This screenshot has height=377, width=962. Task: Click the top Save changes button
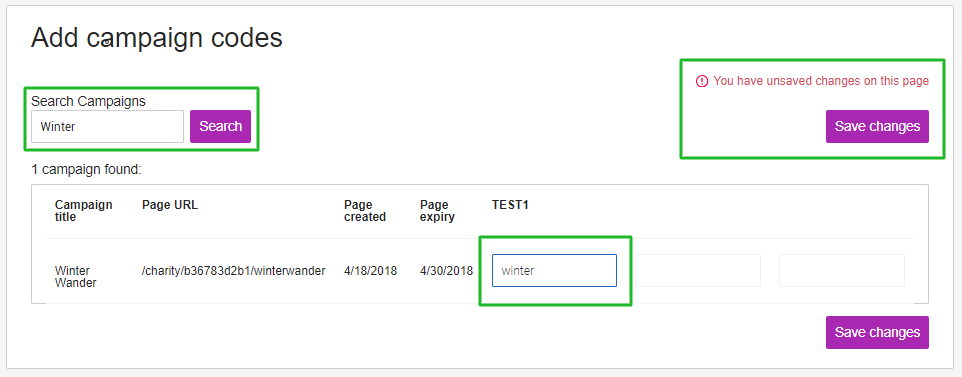(877, 126)
